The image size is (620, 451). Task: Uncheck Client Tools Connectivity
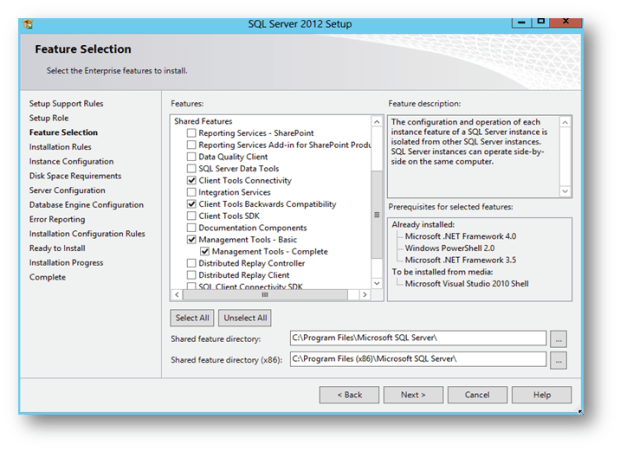pos(192,181)
